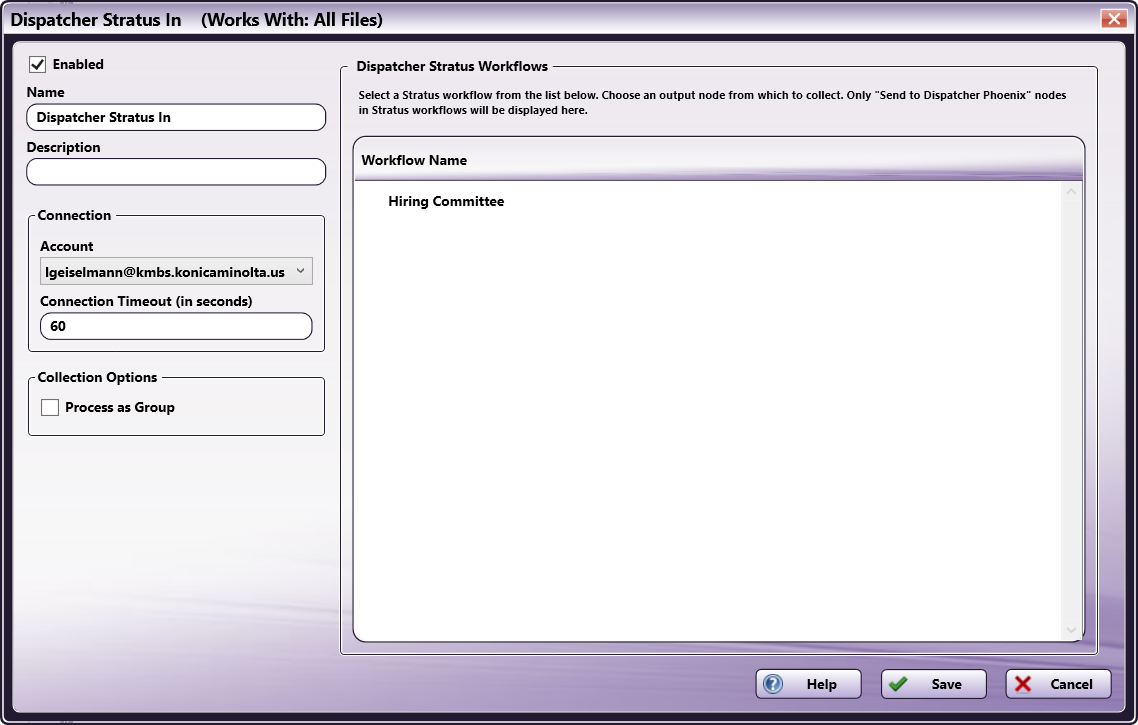
Task: Click the empty Description field
Action: tap(176, 172)
